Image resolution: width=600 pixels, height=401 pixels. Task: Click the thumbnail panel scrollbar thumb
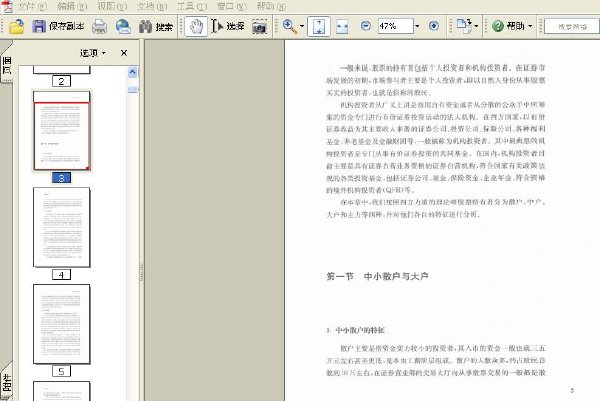click(132, 89)
